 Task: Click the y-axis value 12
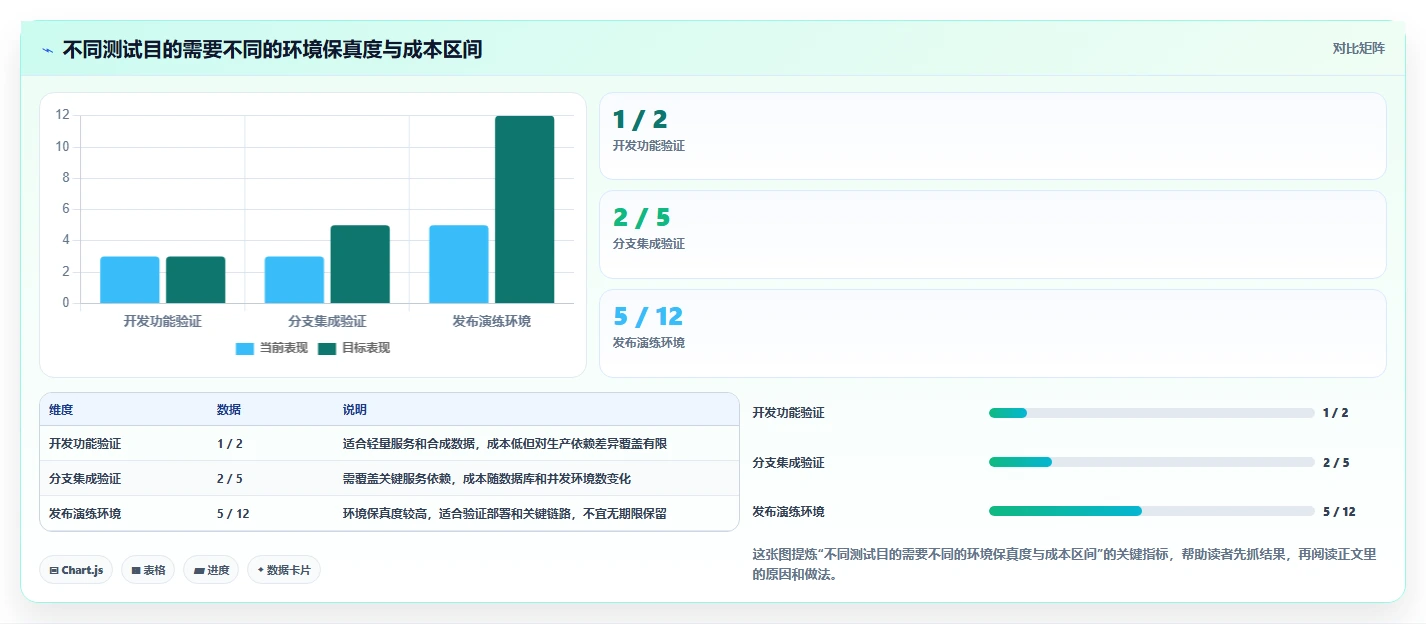[63, 115]
